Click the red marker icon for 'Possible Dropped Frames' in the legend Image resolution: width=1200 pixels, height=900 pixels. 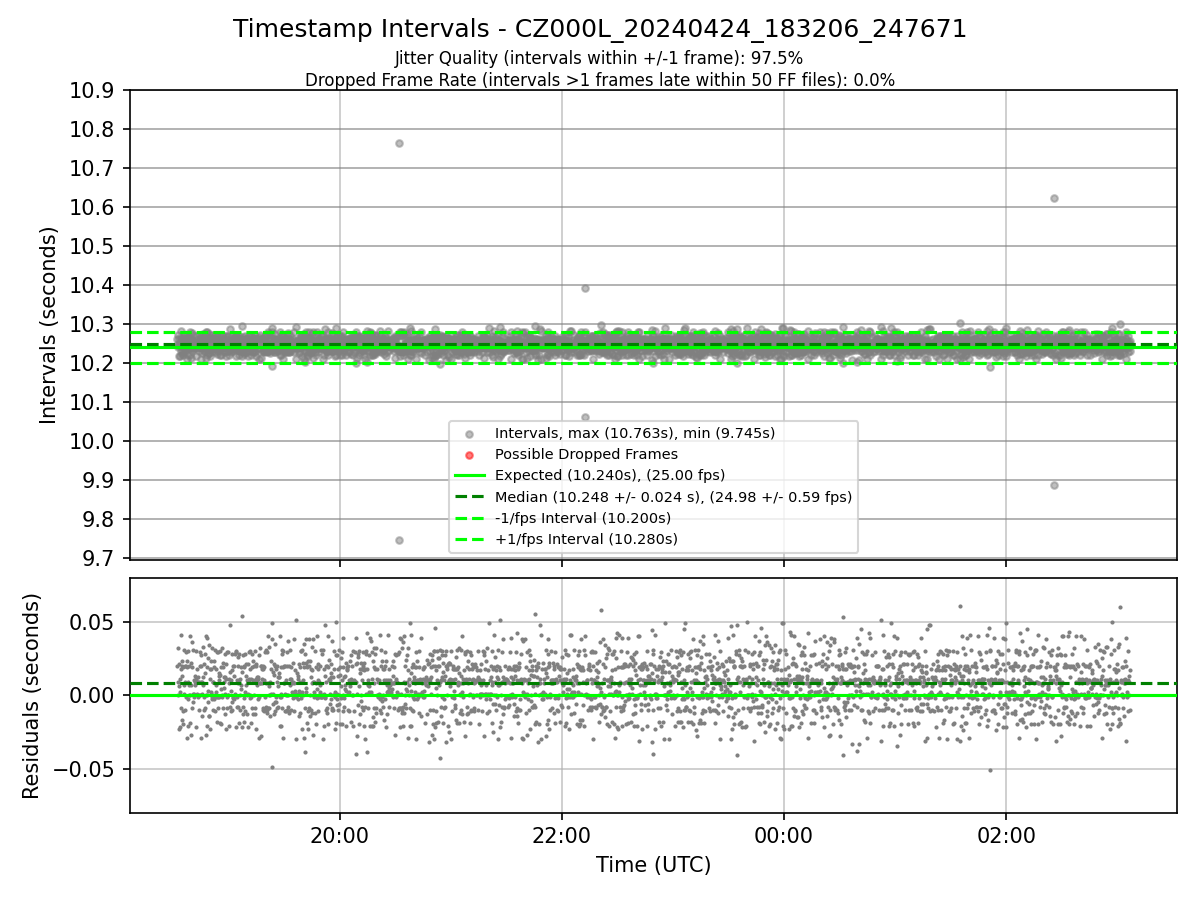coord(469,455)
